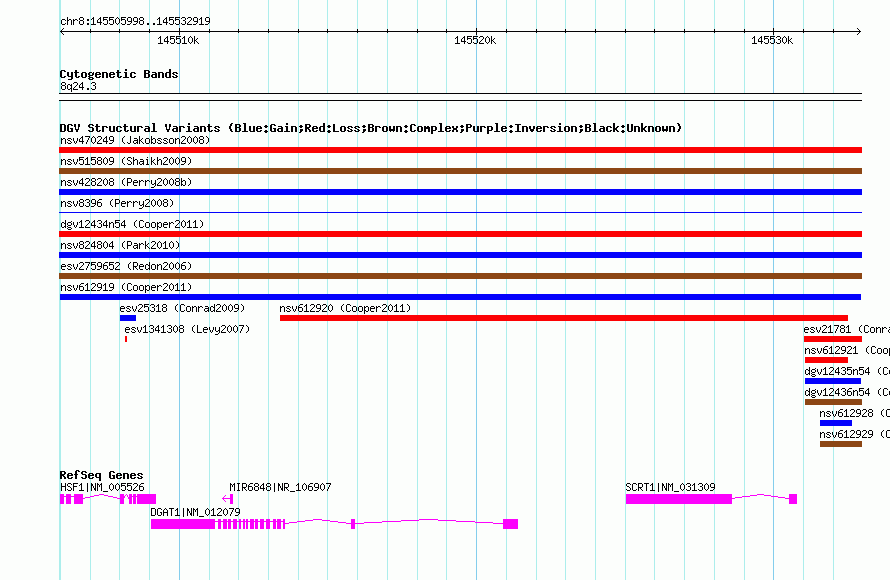The width and height of the screenshot is (890, 580).
Task: Click the MIR6848 gene arrow glyph
Action: tap(228, 499)
